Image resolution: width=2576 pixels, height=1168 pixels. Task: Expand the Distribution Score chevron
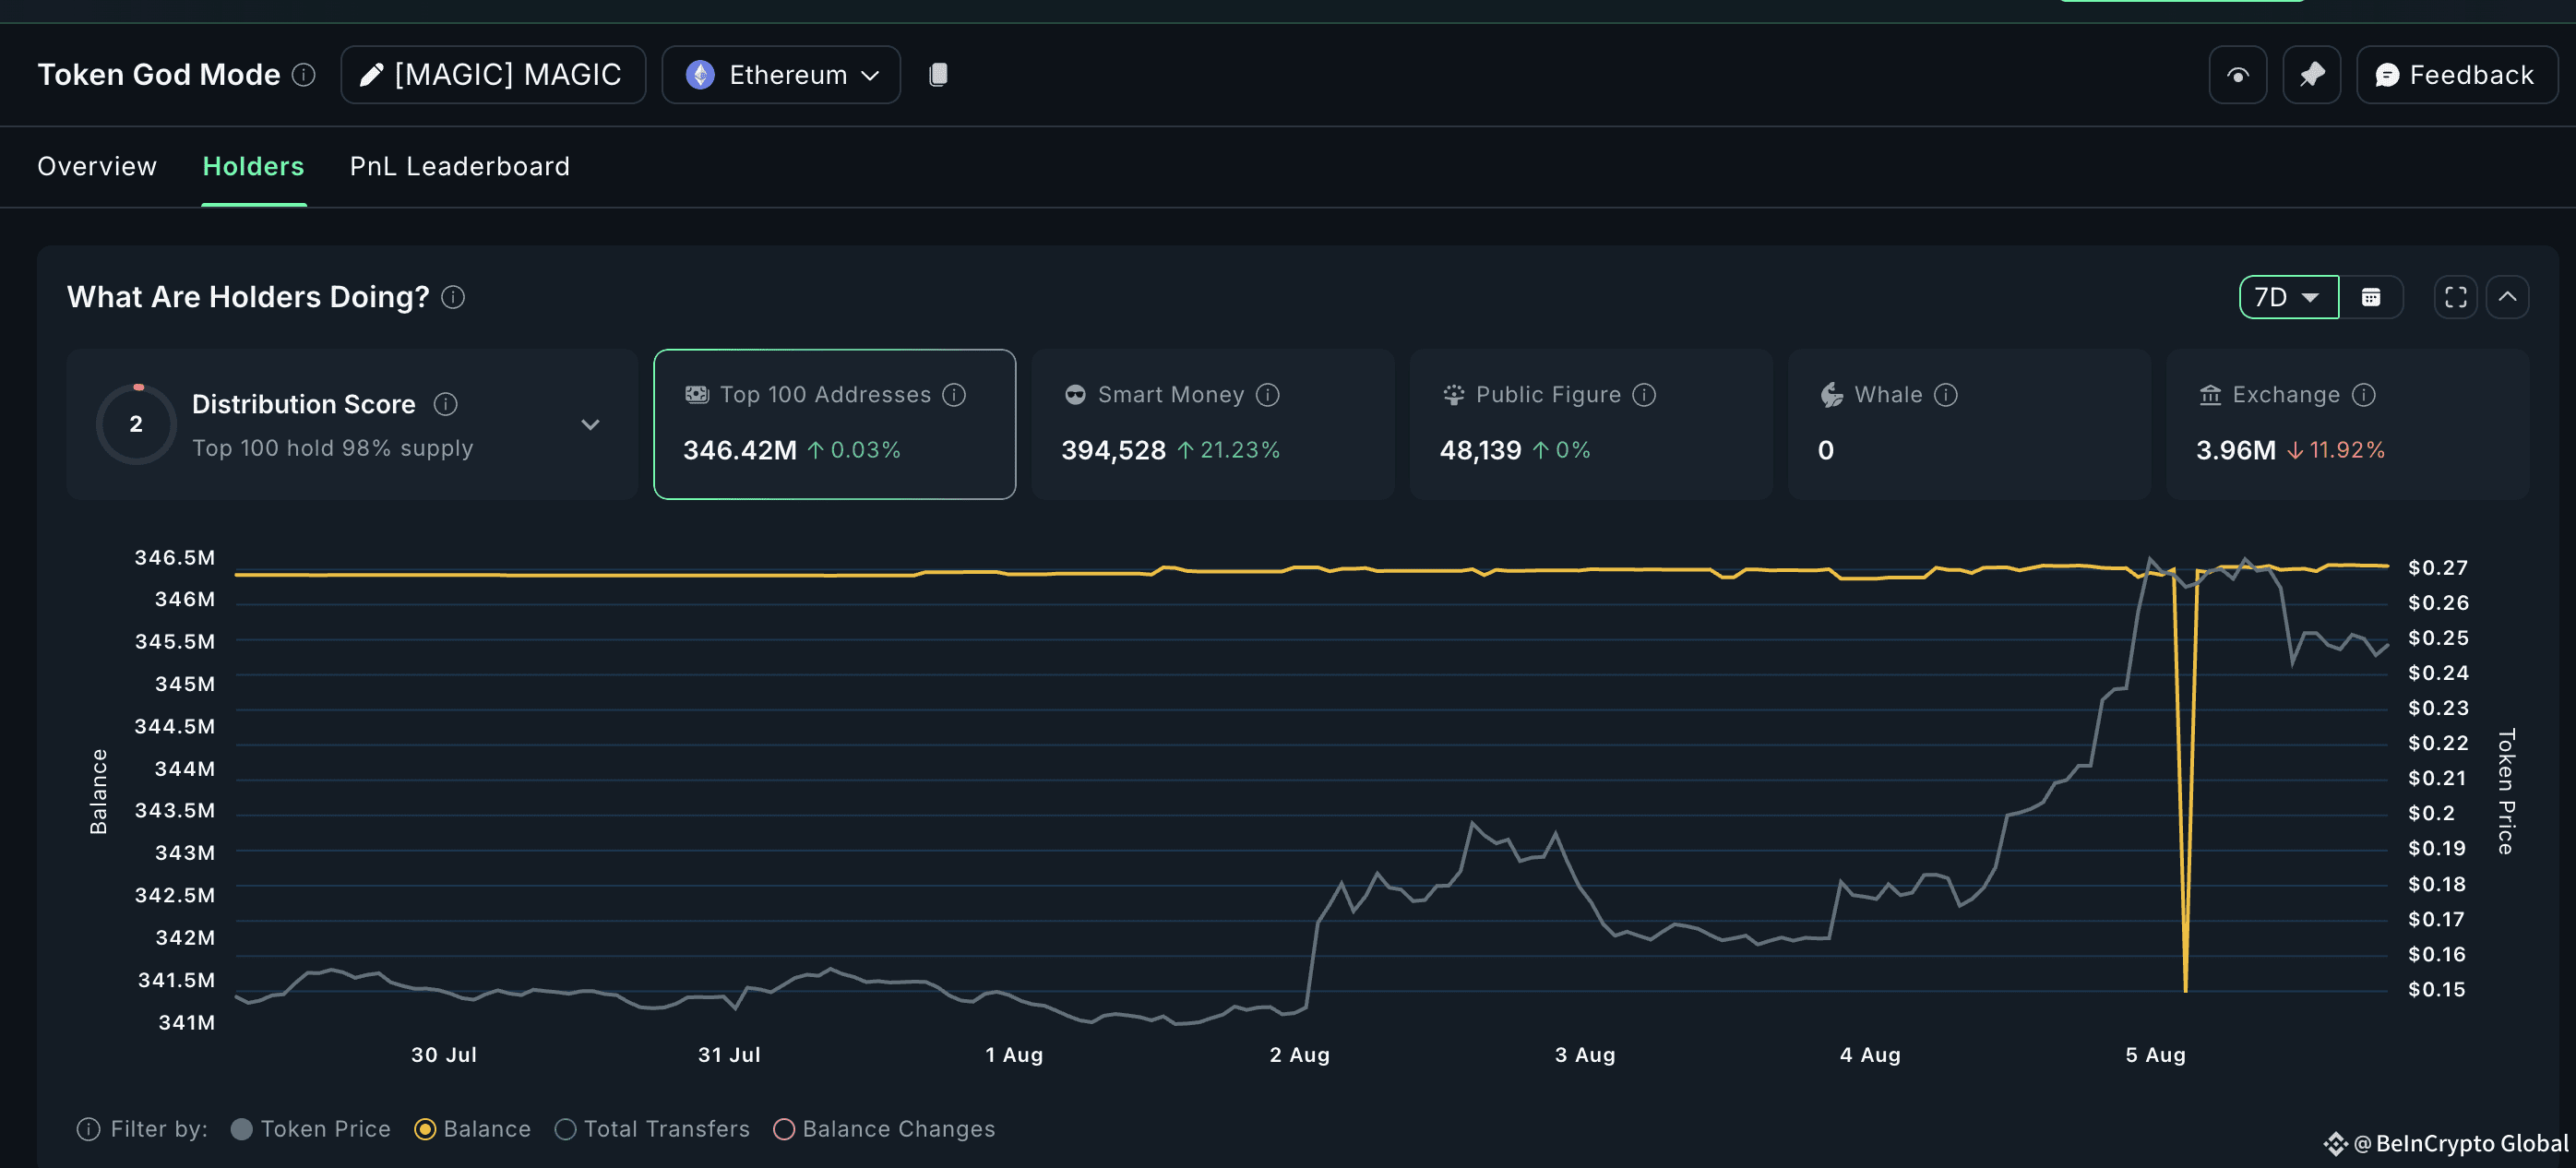(x=591, y=424)
